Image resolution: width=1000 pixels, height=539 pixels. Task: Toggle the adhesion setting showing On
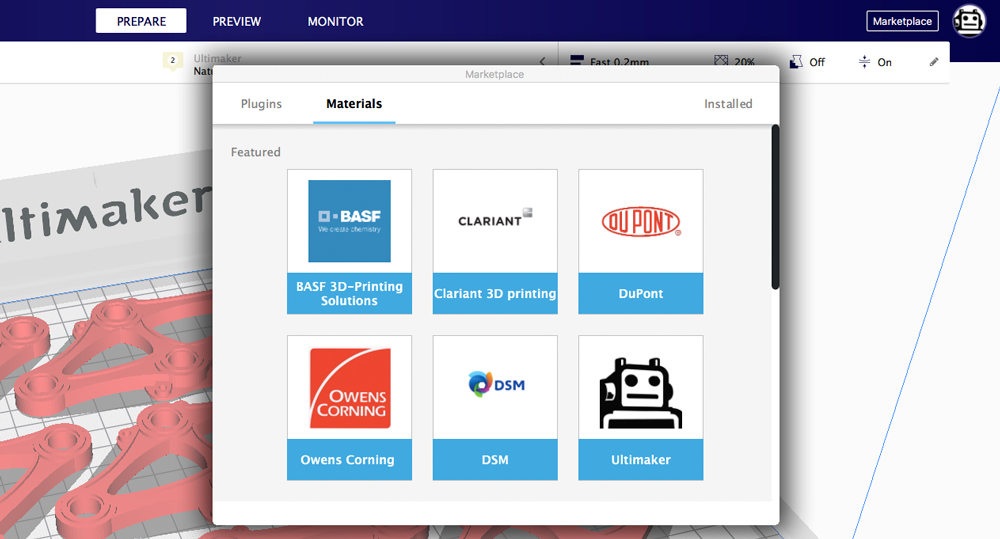pos(874,62)
